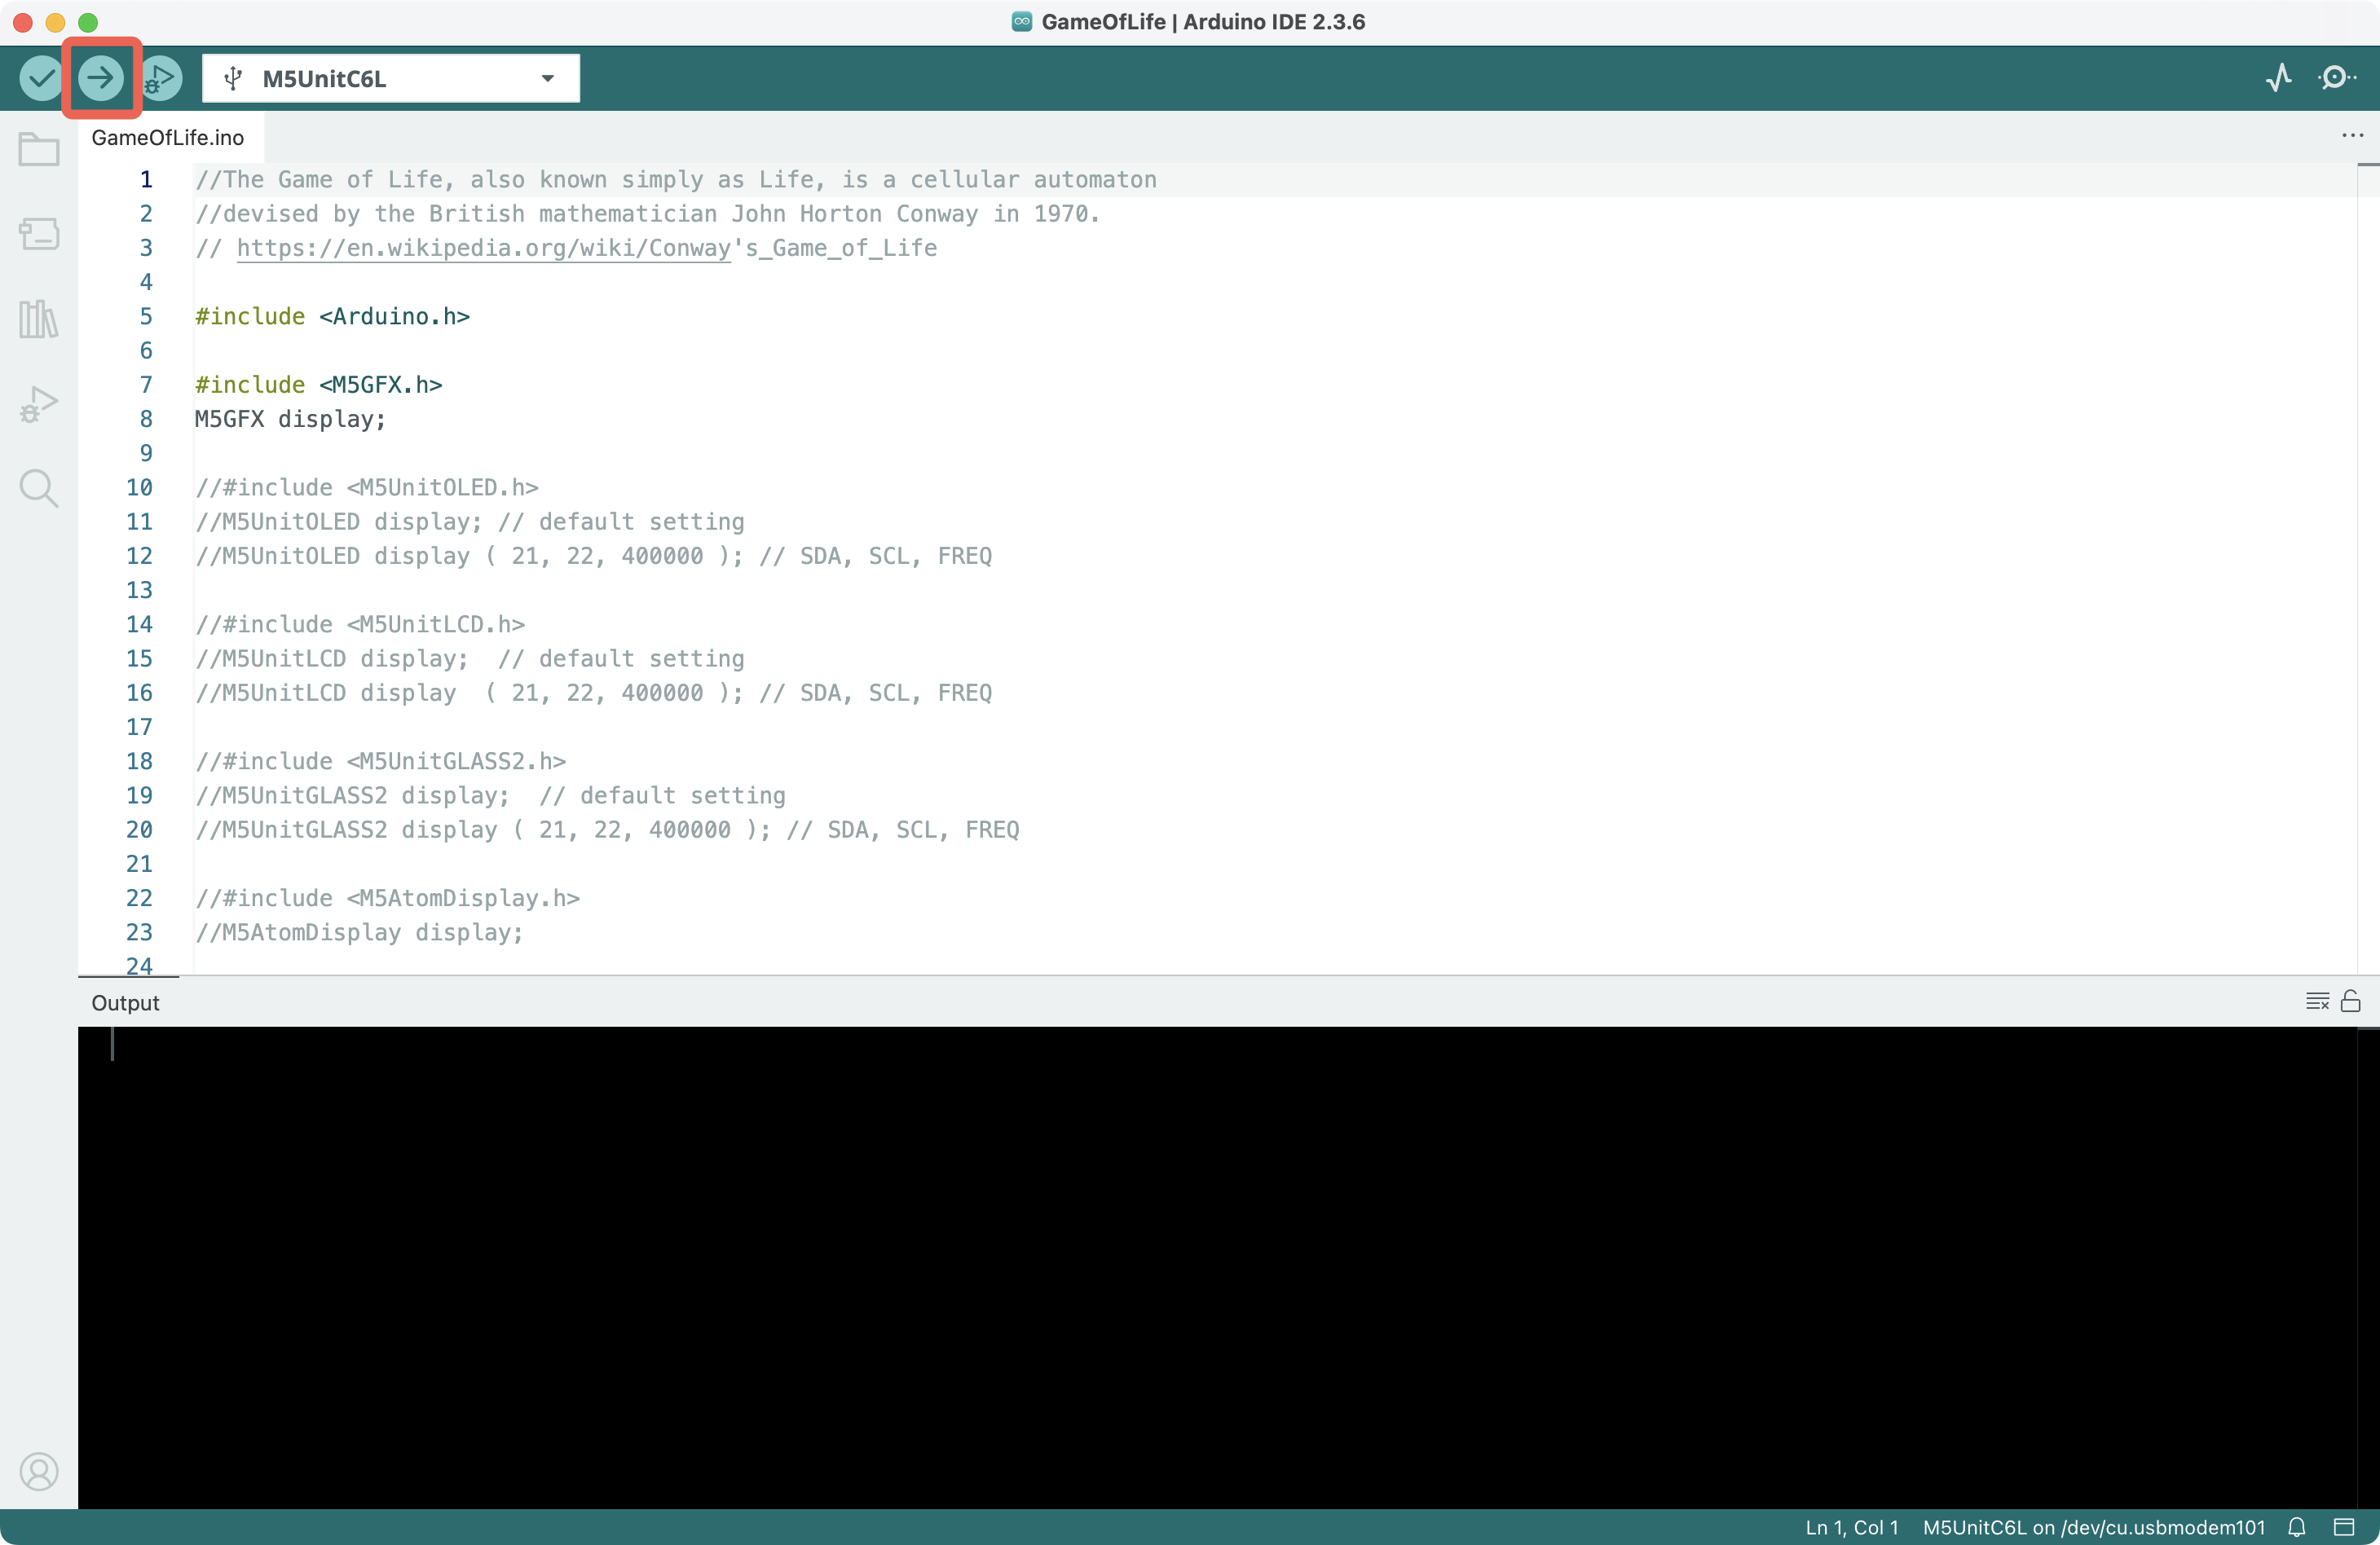Open the editor tab options ellipsis

tap(2352, 135)
